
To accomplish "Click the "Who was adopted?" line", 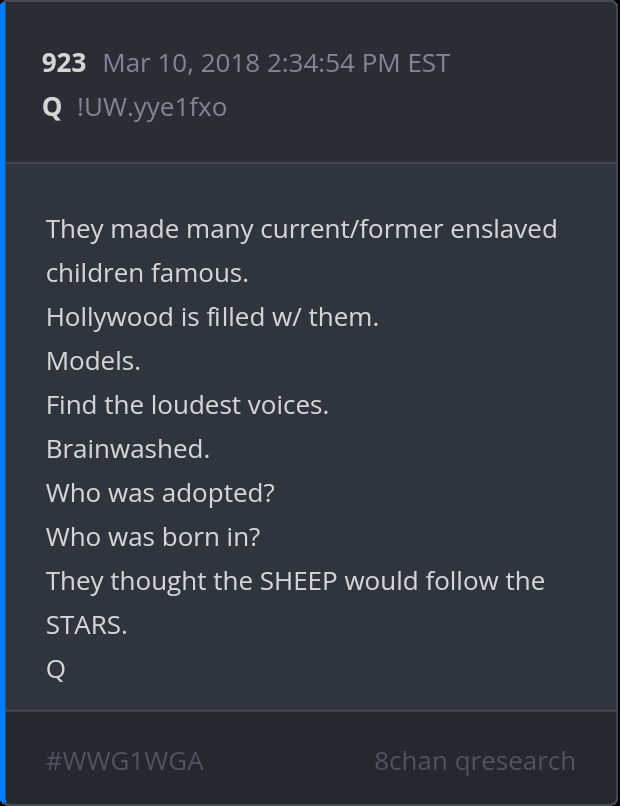I will point(160,493).
